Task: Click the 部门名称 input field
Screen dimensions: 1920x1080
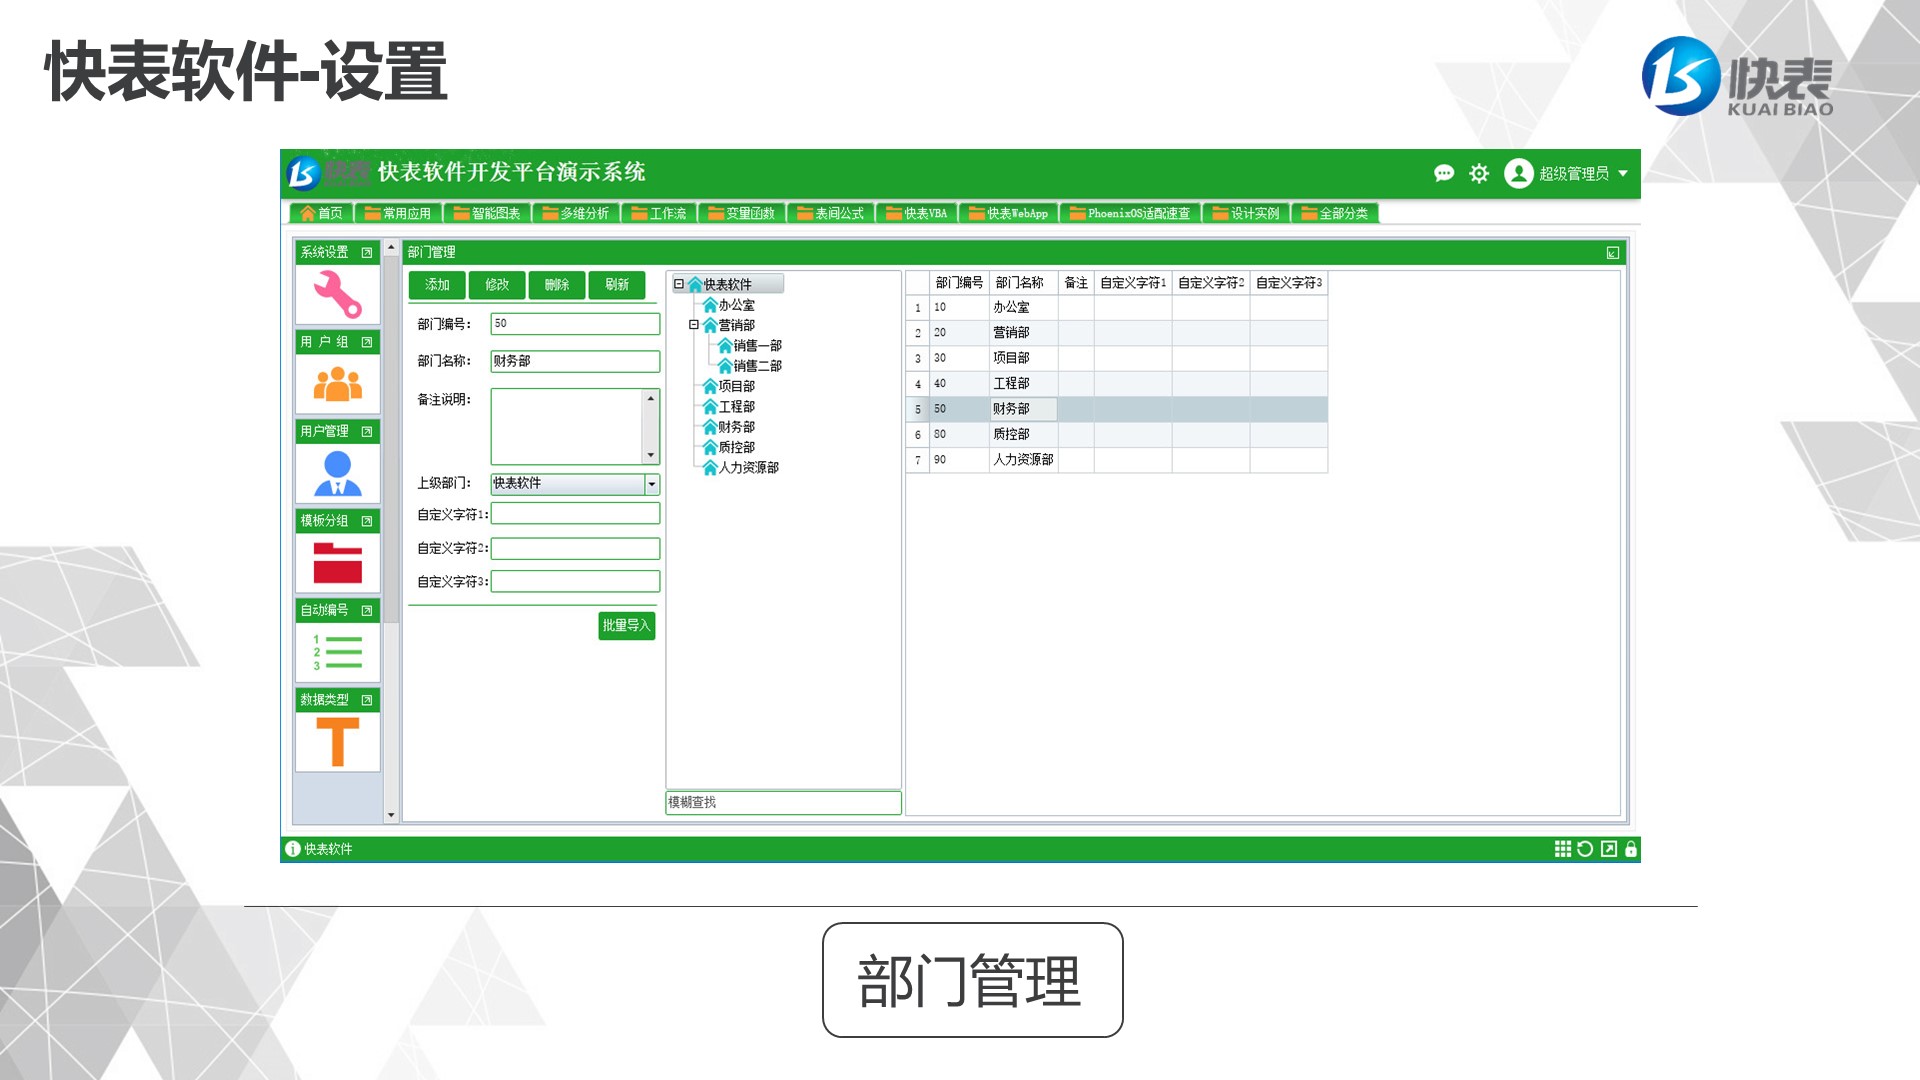Action: click(x=575, y=361)
